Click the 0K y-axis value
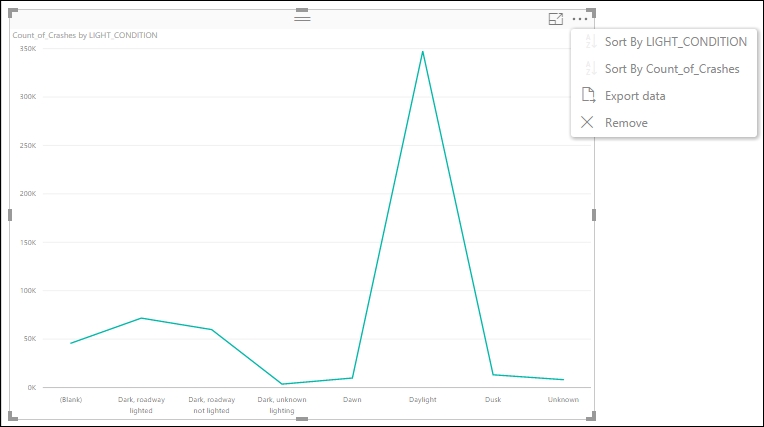The height and width of the screenshot is (427, 764). [x=32, y=388]
